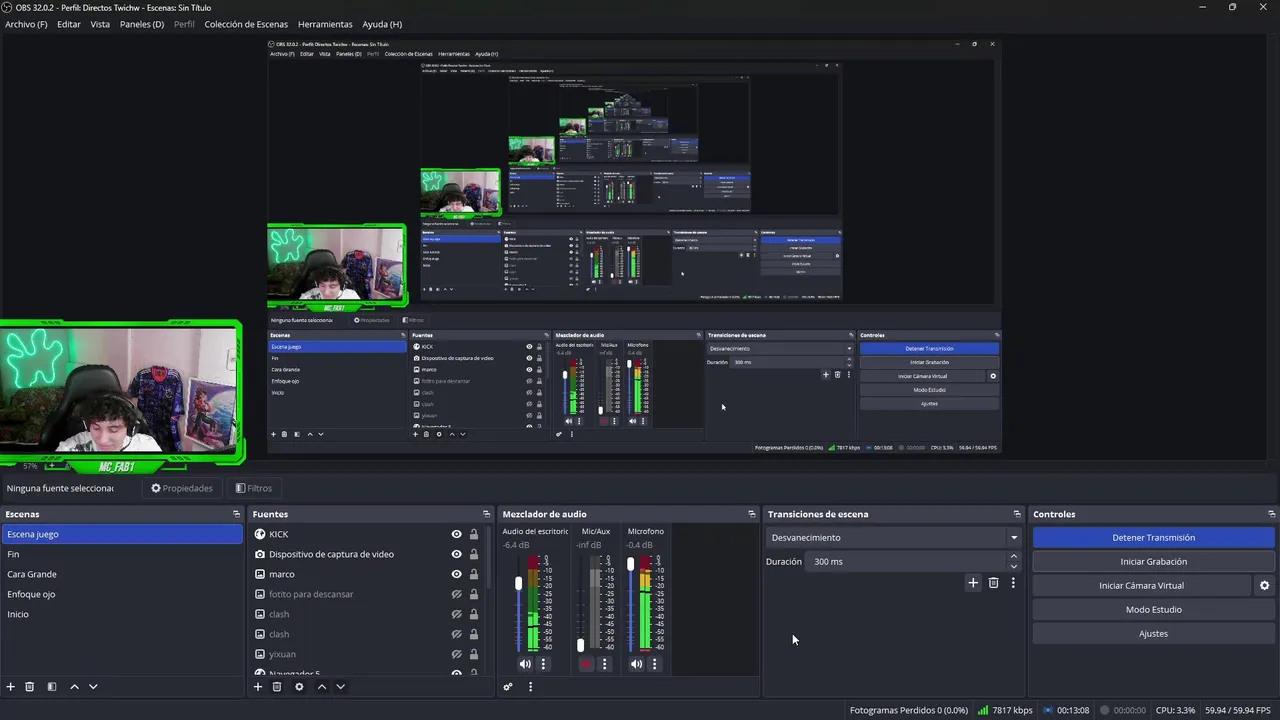Image resolution: width=1280 pixels, height=720 pixels.
Task: Click the Propiedades button
Action: point(182,488)
